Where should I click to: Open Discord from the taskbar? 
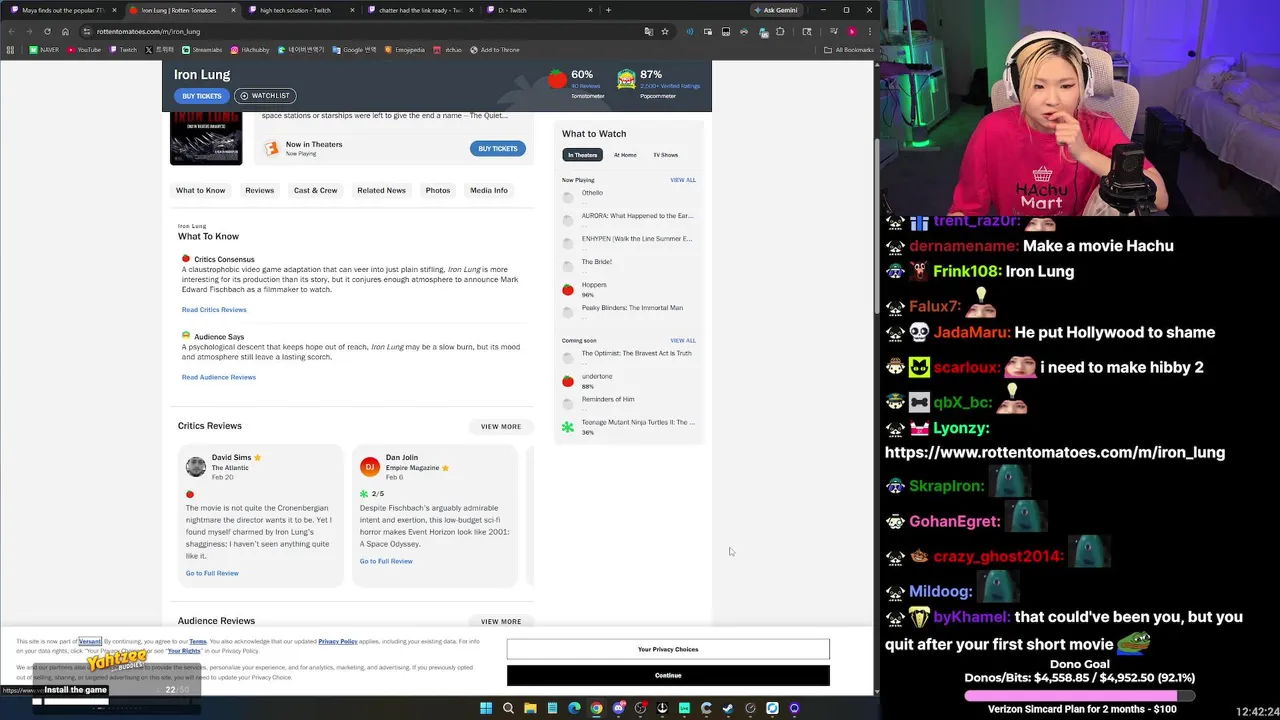618,708
